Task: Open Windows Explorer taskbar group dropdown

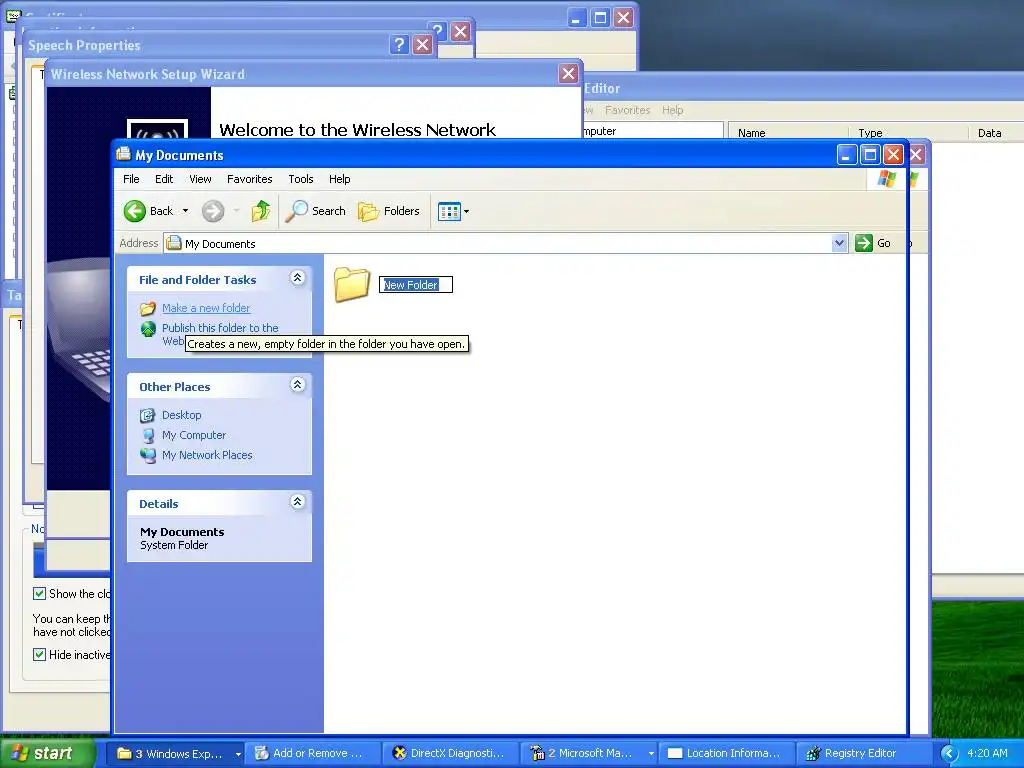Action: point(238,754)
